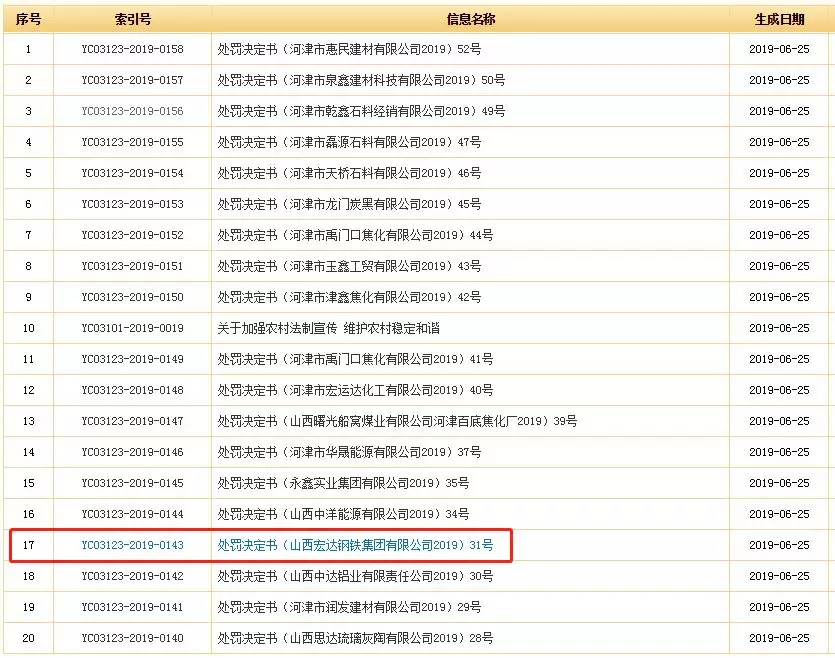Viewport: 835px width, 658px height.
Task: Click index number YC03123-2019-0147
Action: pos(133,421)
